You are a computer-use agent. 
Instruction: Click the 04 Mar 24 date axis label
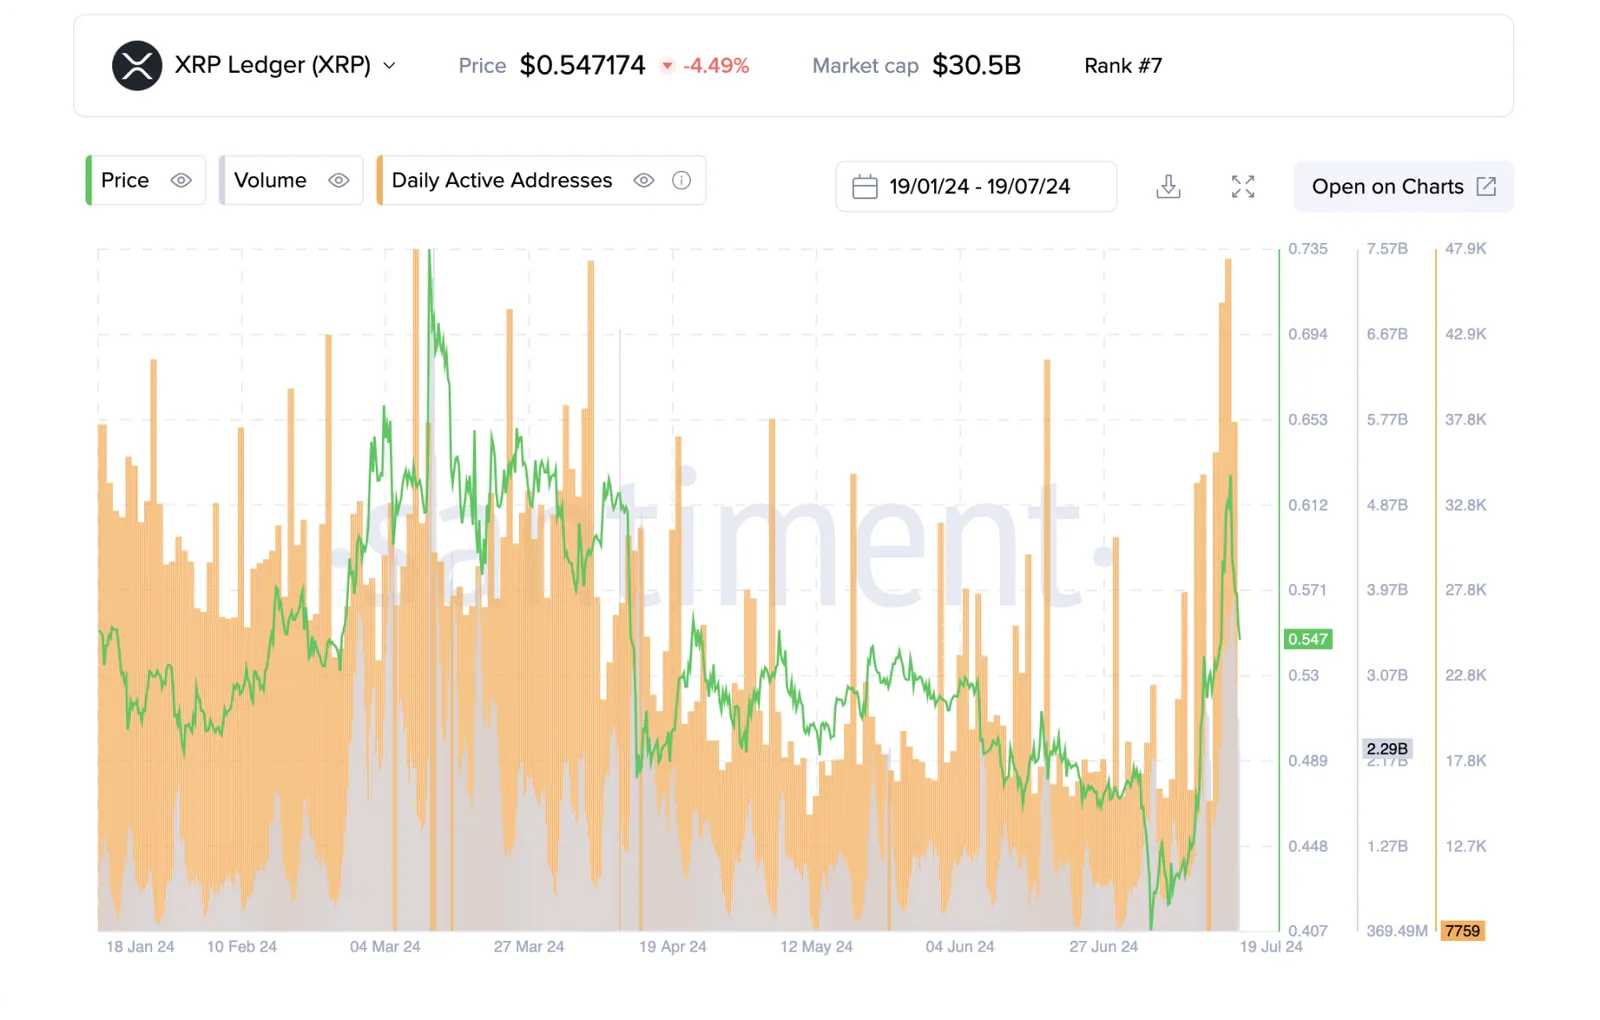coord(385,947)
